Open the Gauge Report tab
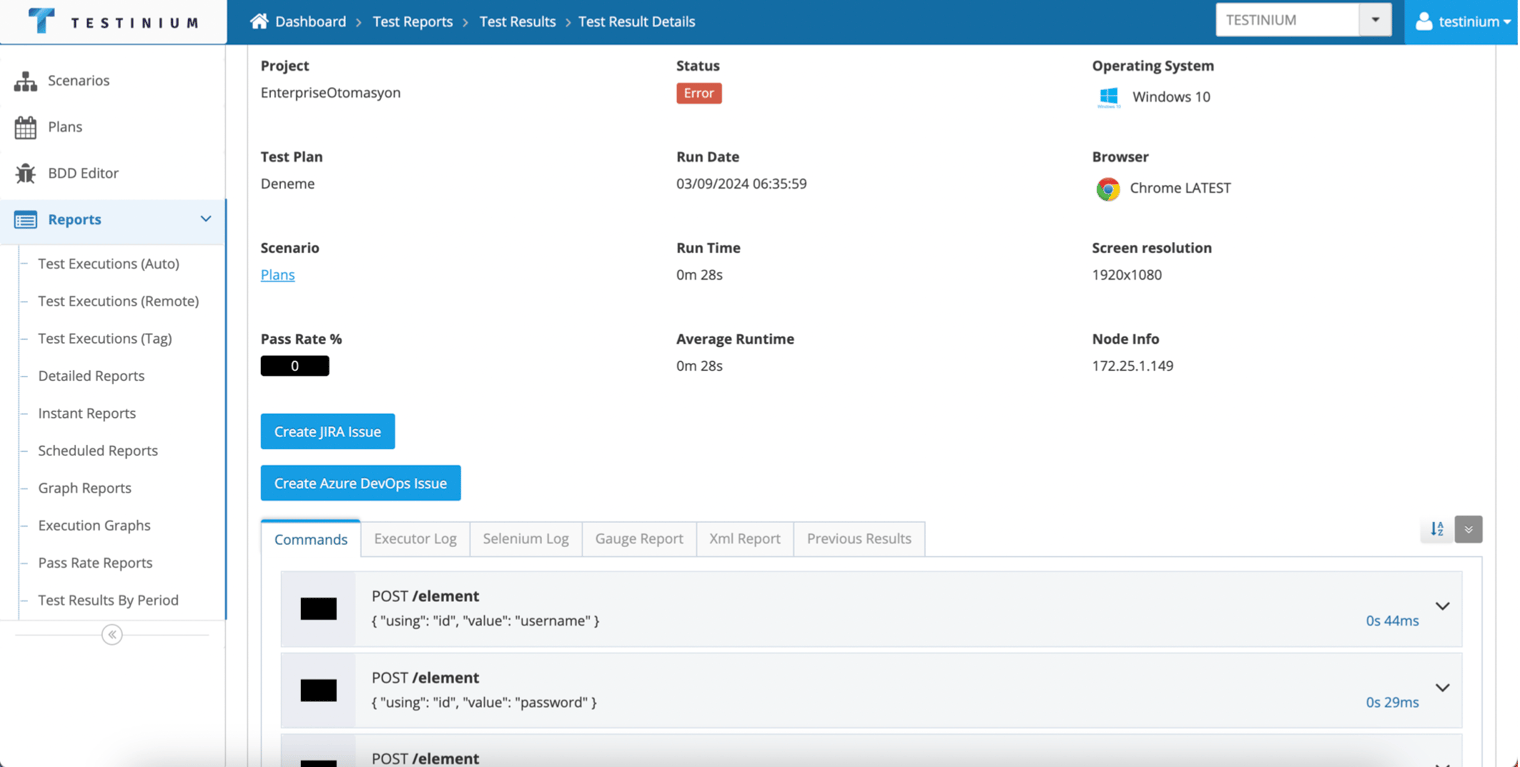The height and width of the screenshot is (767, 1520). pos(639,538)
